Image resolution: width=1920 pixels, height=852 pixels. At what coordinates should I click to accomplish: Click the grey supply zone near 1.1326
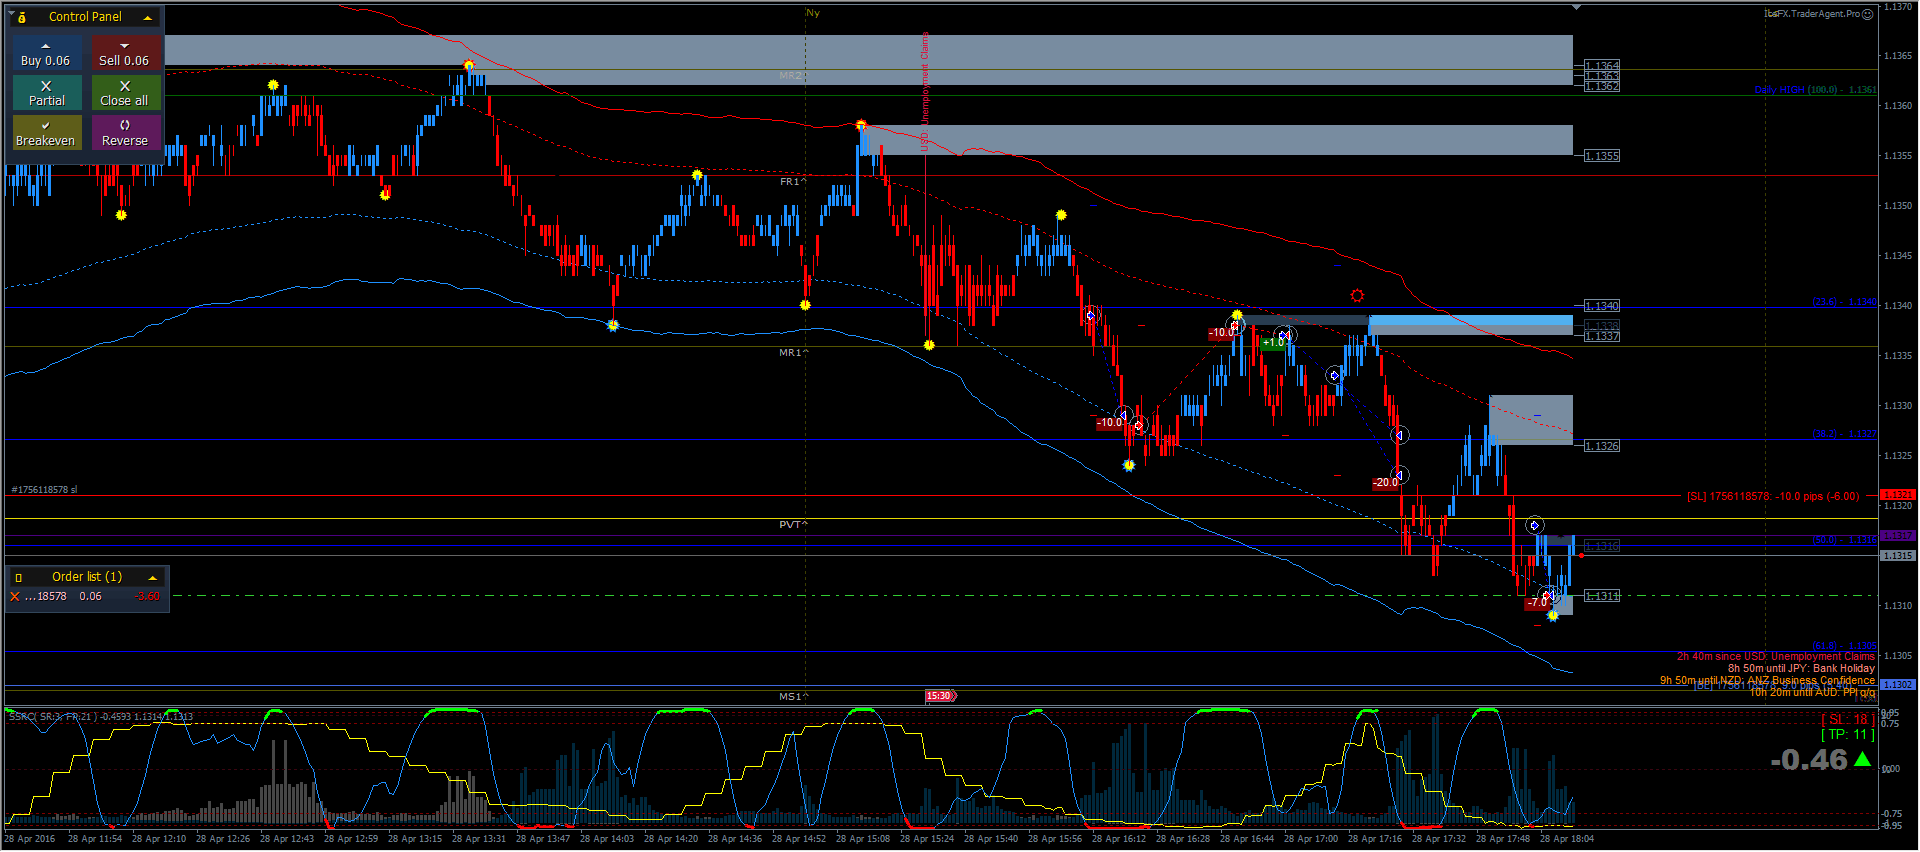[1531, 420]
